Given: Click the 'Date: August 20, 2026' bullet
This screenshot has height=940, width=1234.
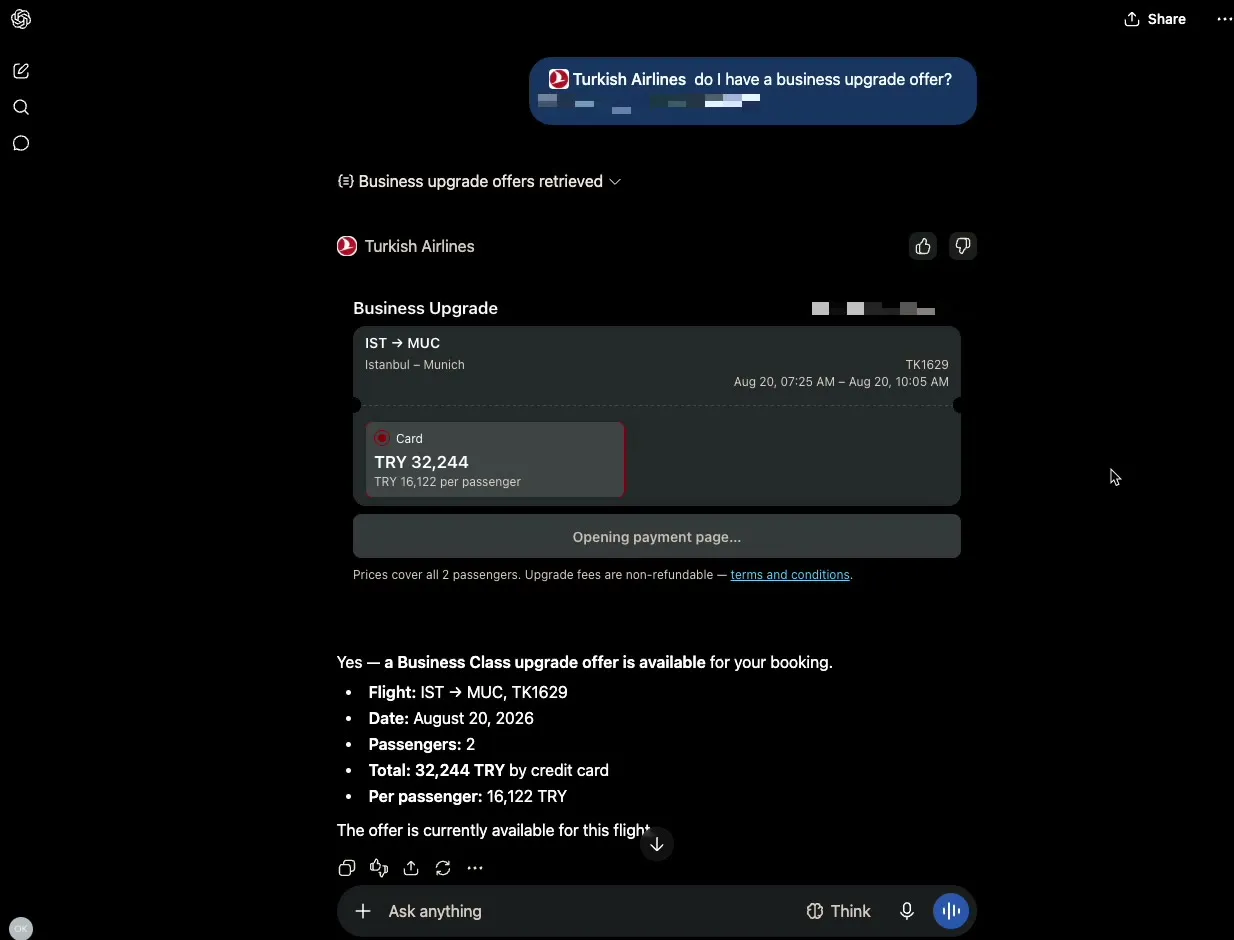Looking at the screenshot, I should point(451,718).
